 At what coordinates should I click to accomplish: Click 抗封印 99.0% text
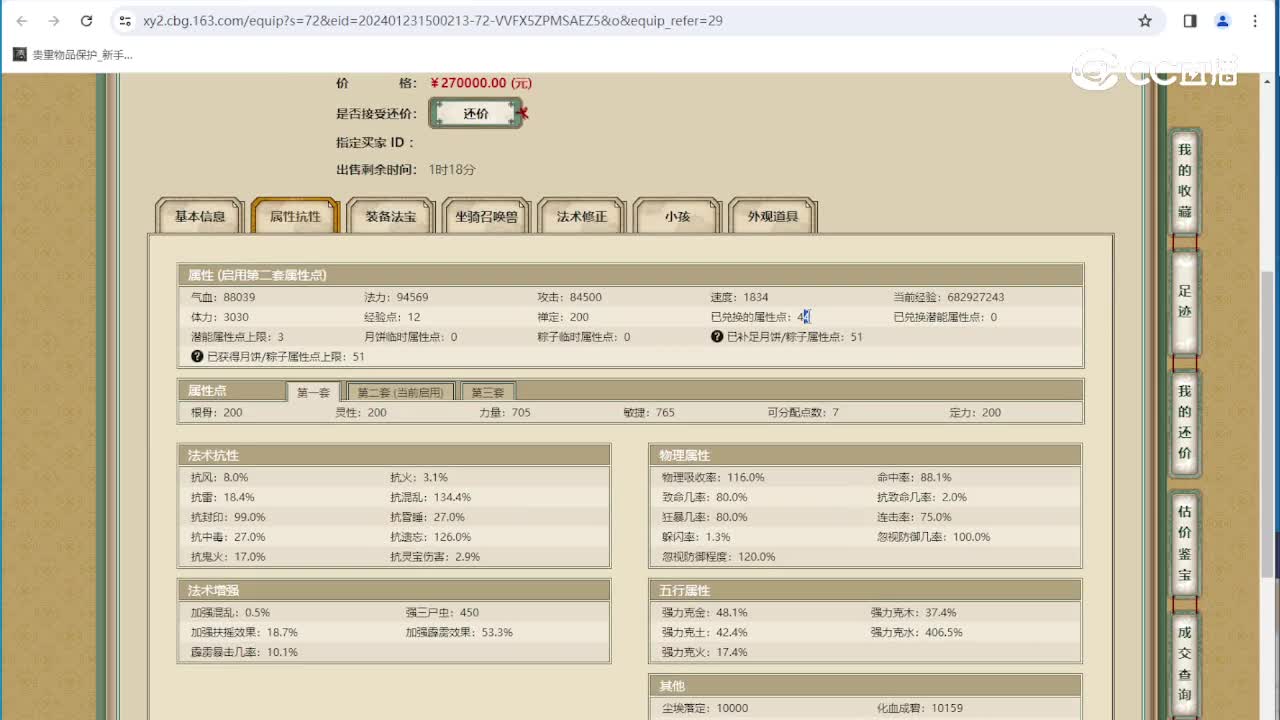(x=228, y=517)
